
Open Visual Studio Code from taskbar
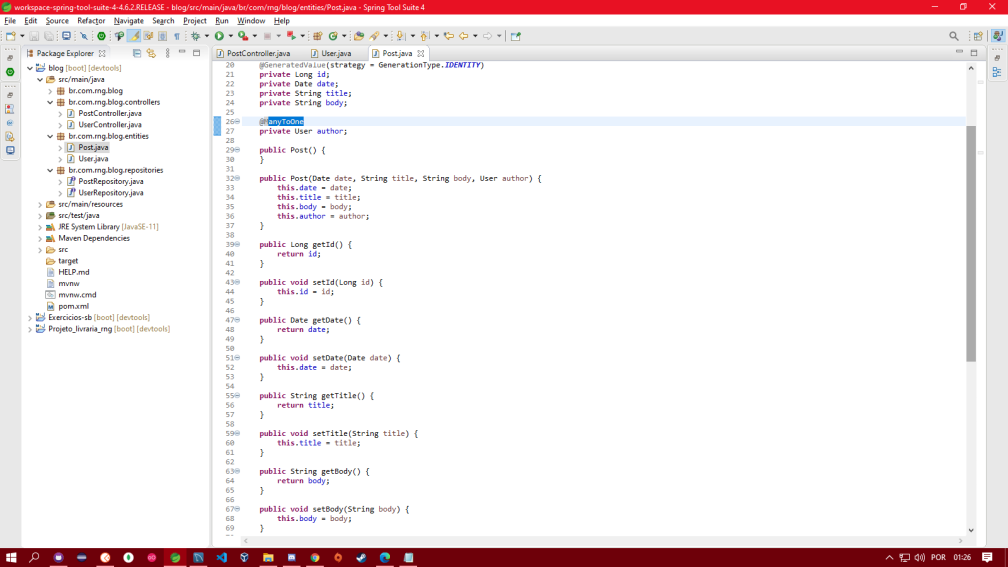[221, 557]
